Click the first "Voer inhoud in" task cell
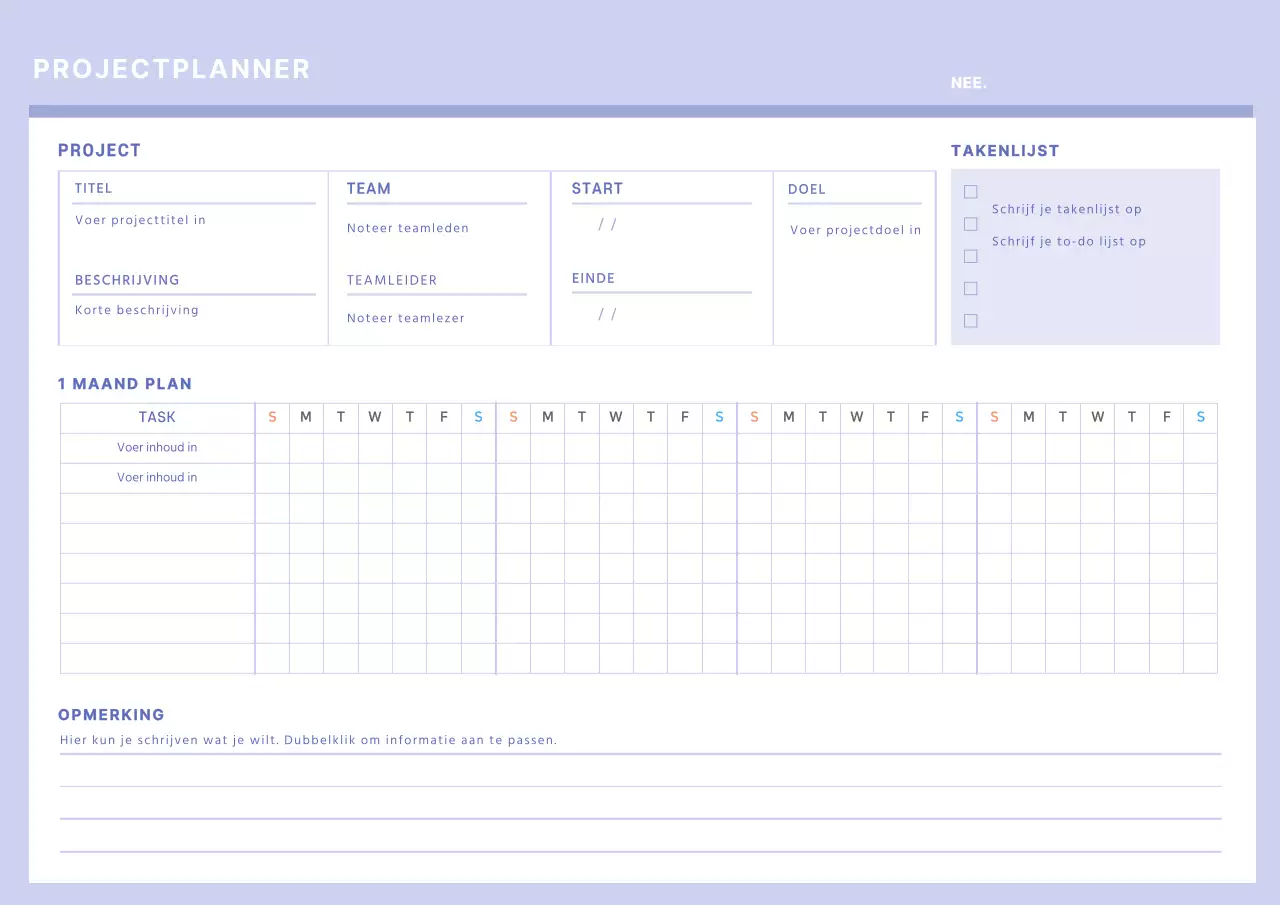Viewport: 1280px width, 905px height. (157, 447)
